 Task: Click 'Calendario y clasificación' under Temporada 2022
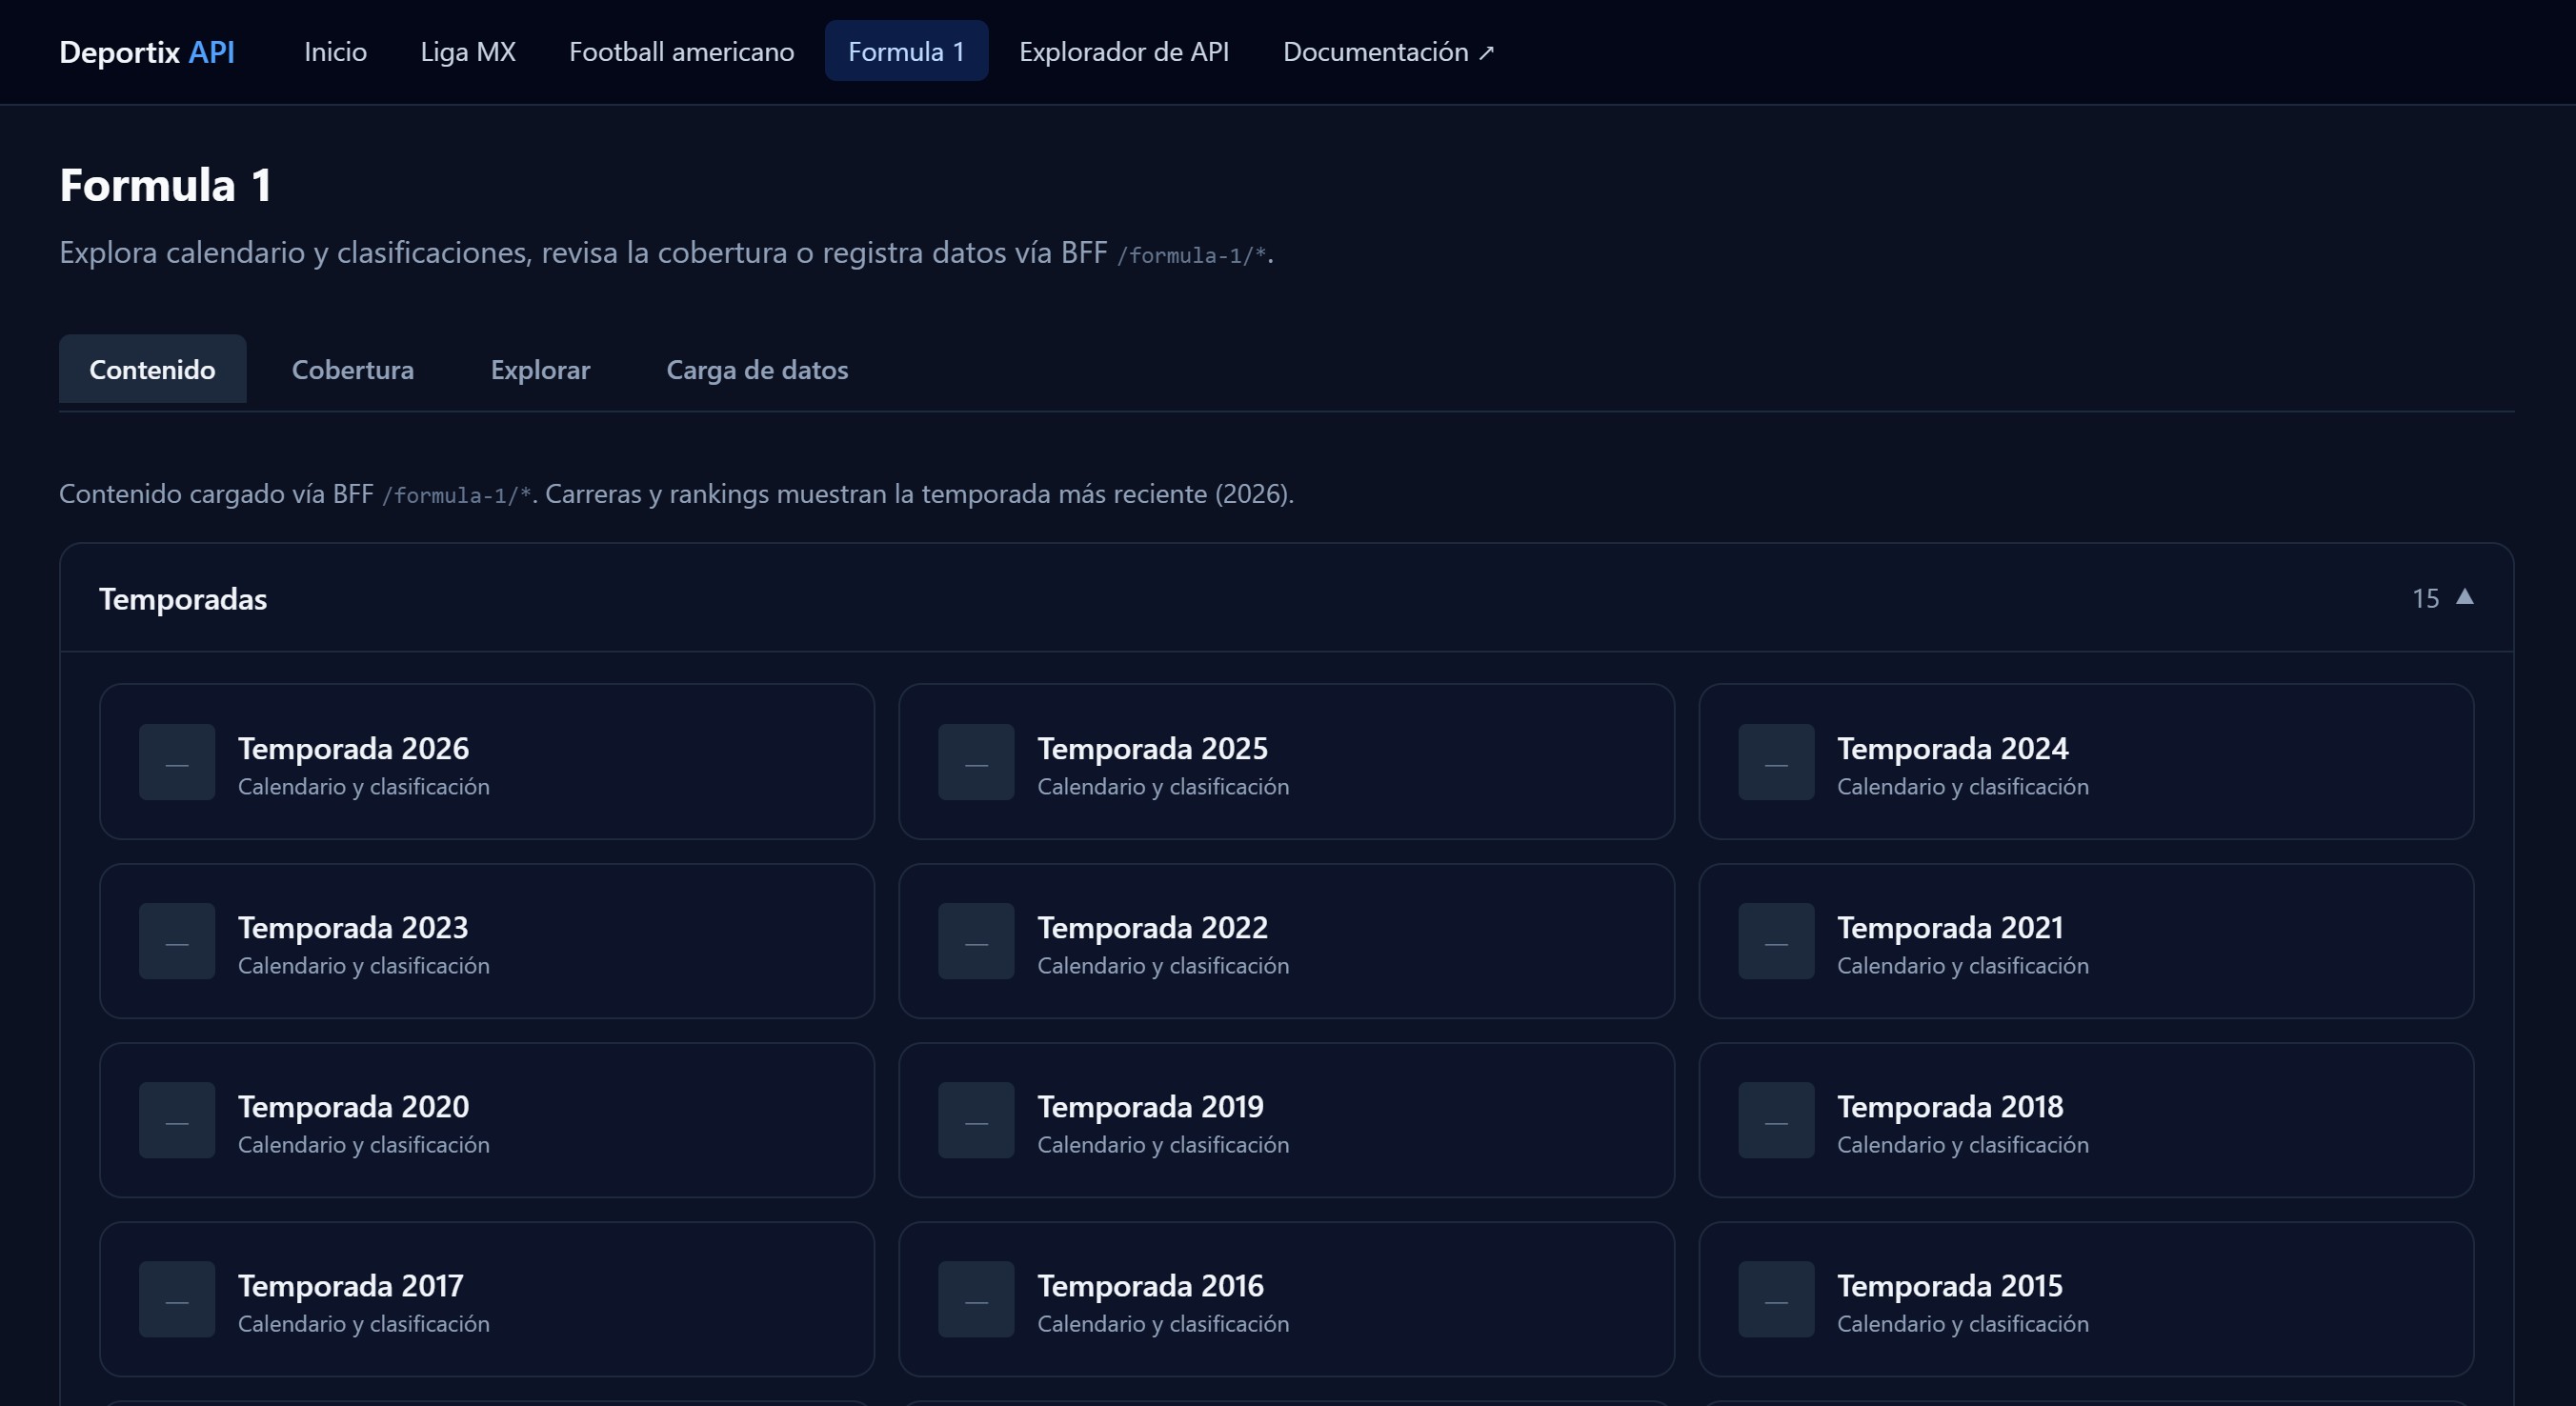point(1163,966)
